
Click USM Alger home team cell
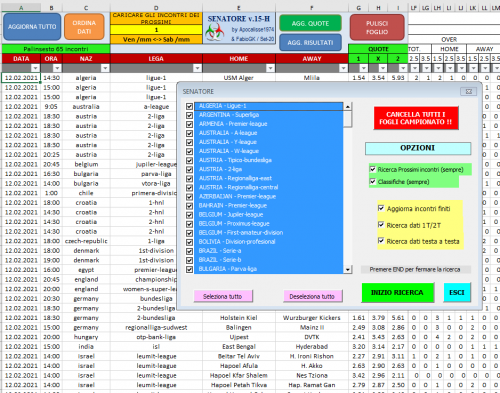point(239,78)
